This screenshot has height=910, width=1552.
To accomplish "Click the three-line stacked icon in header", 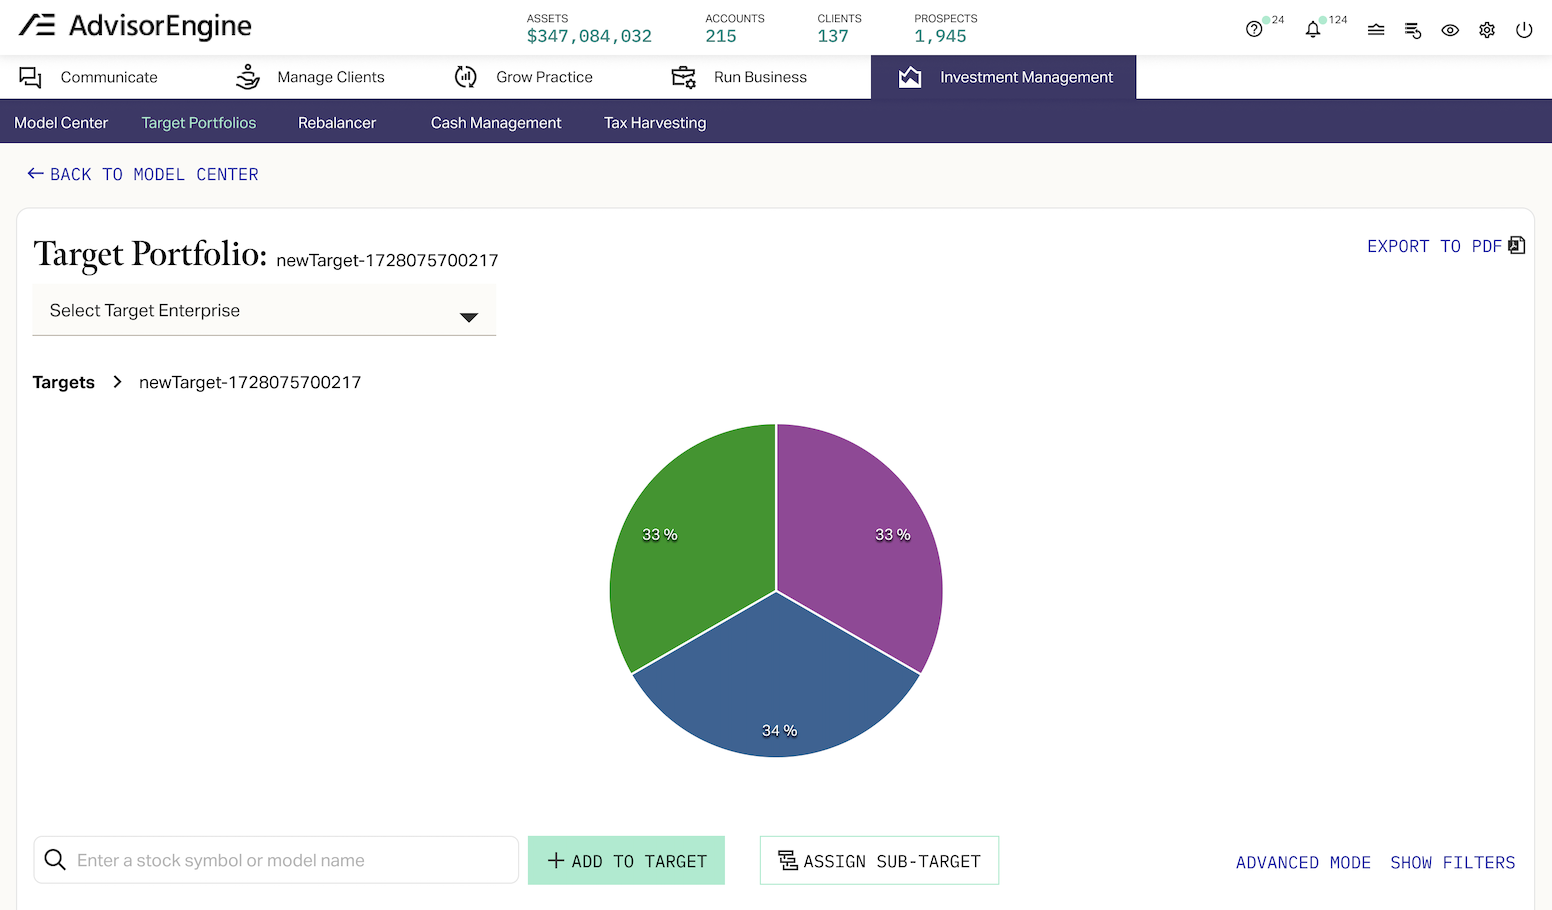I will [x=1376, y=30].
